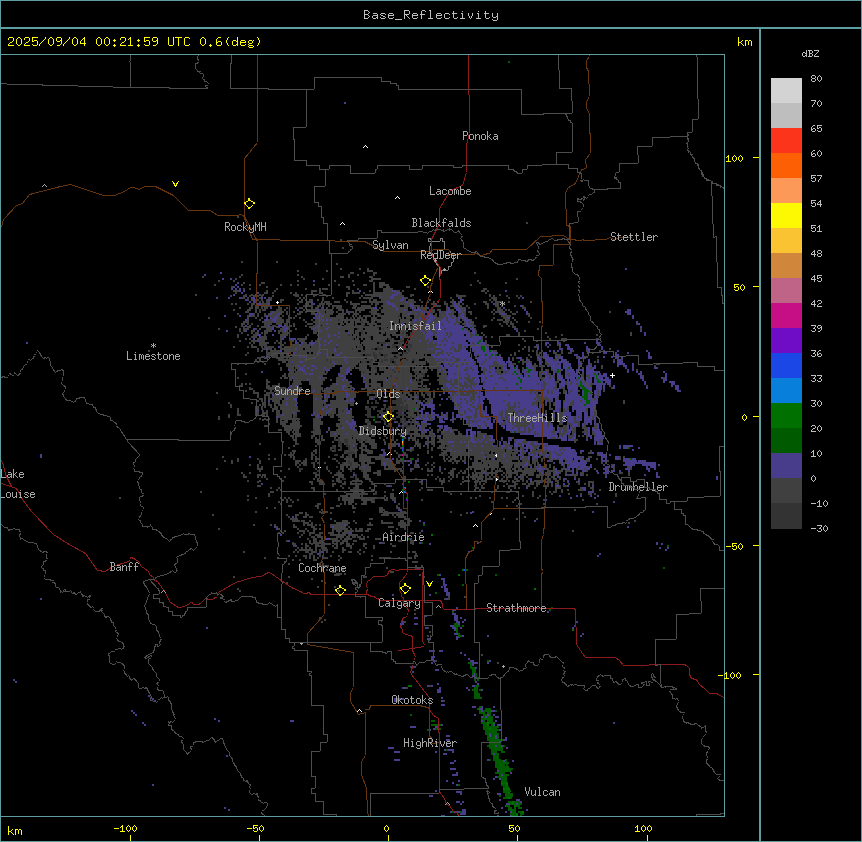Click the white caret marker west of Lacombe
This screenshot has width=862, height=842.
(397, 198)
